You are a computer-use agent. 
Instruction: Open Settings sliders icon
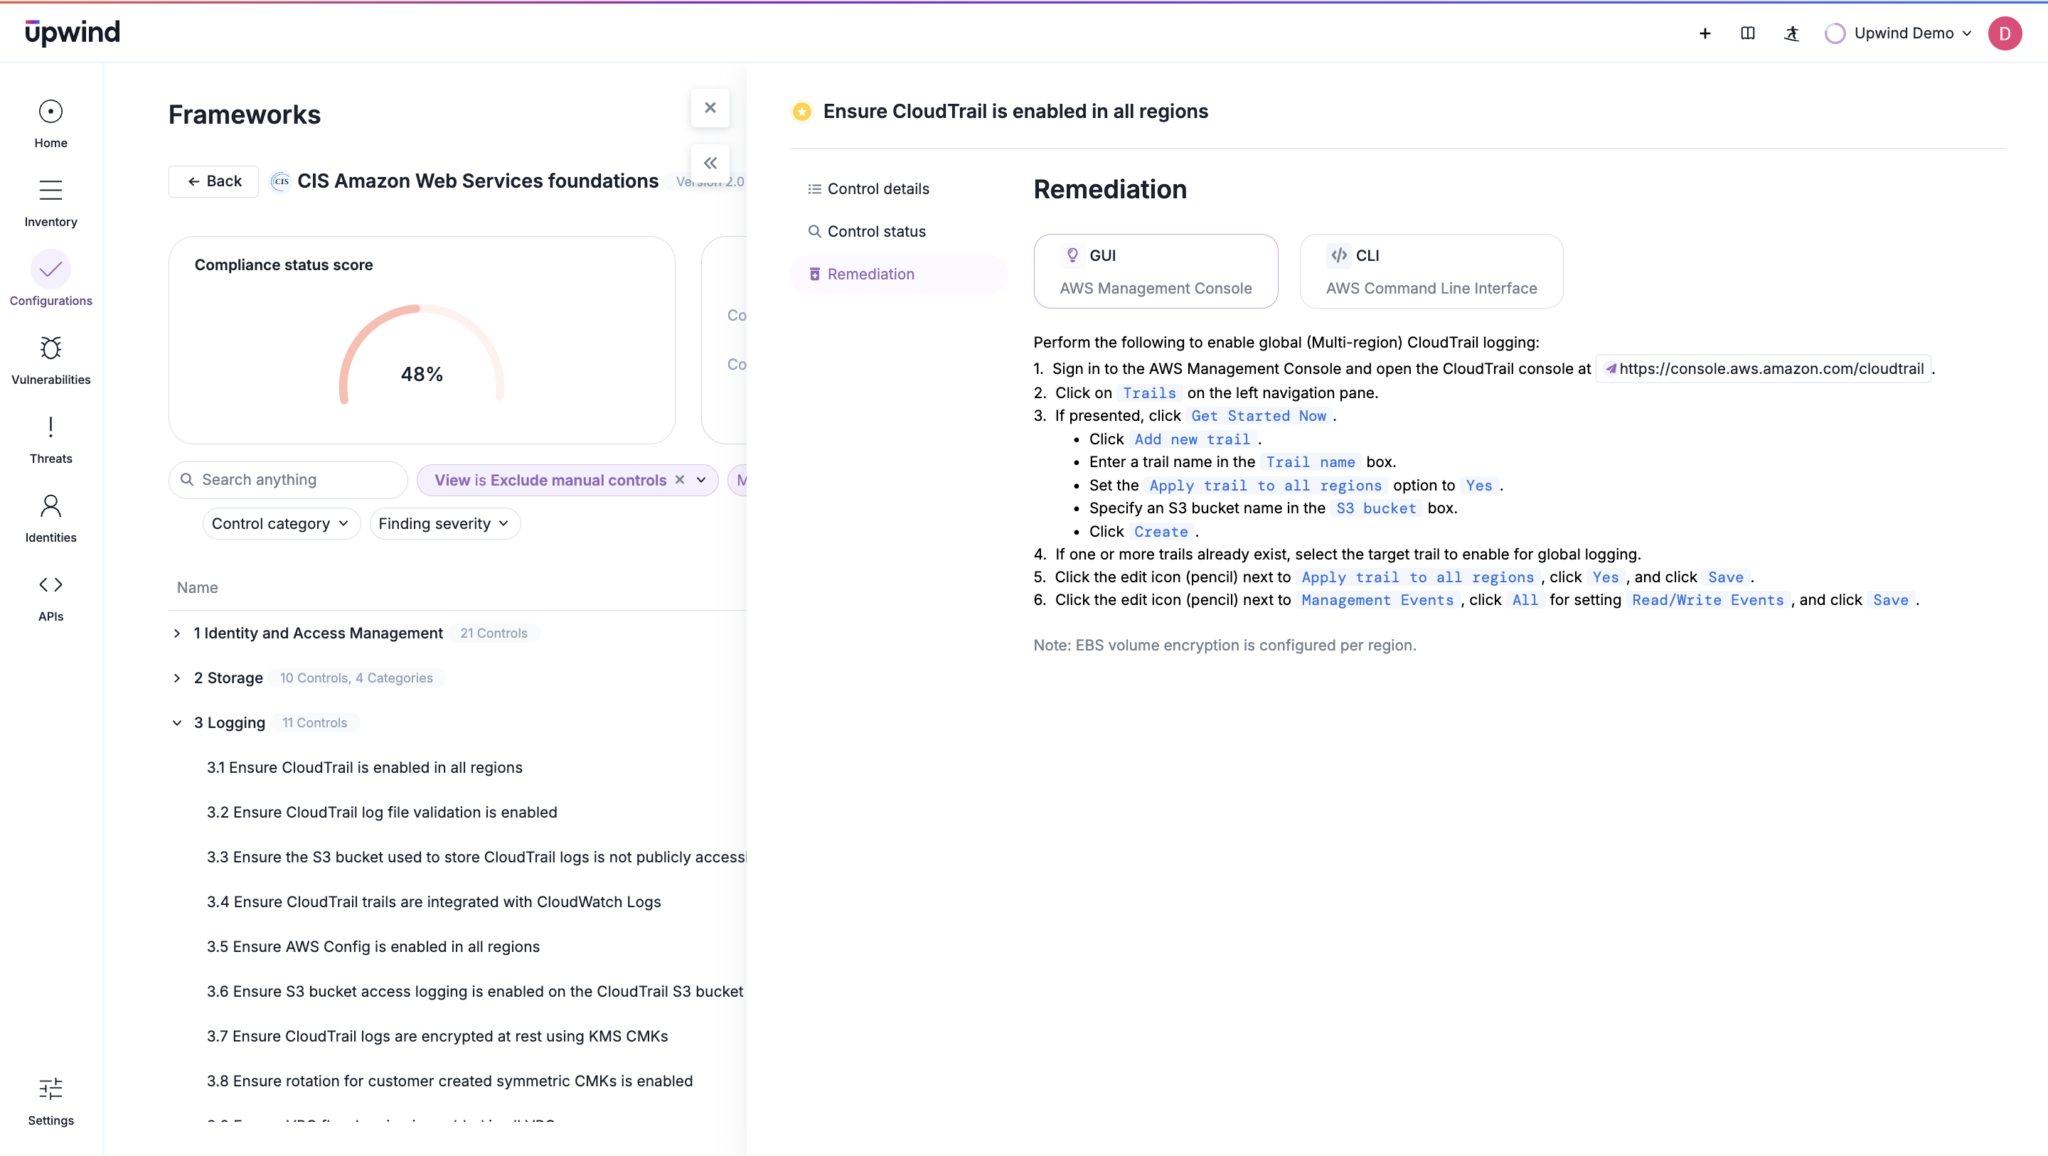pyautogui.click(x=50, y=1089)
